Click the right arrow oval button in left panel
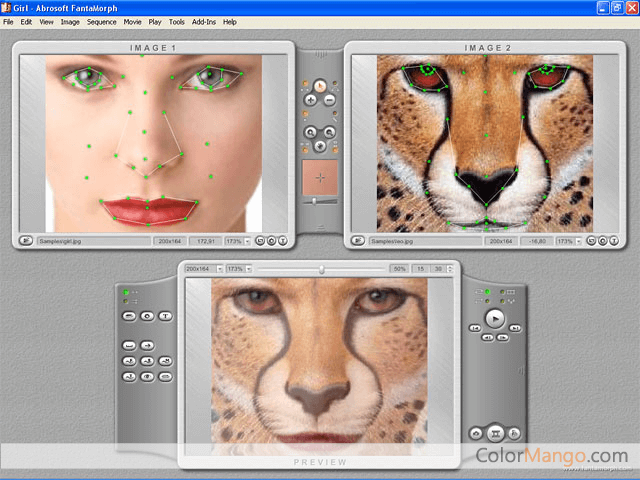 (147, 346)
